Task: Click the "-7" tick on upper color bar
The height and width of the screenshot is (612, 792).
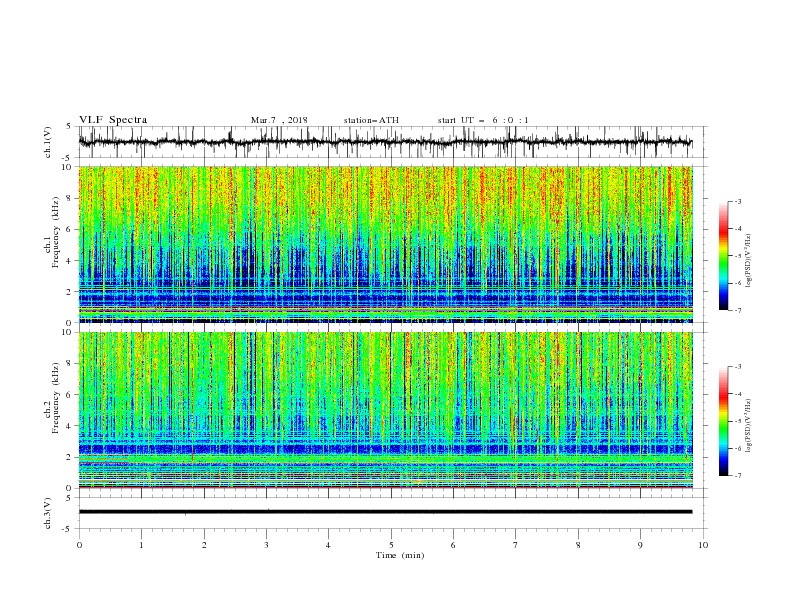Action: (x=738, y=310)
